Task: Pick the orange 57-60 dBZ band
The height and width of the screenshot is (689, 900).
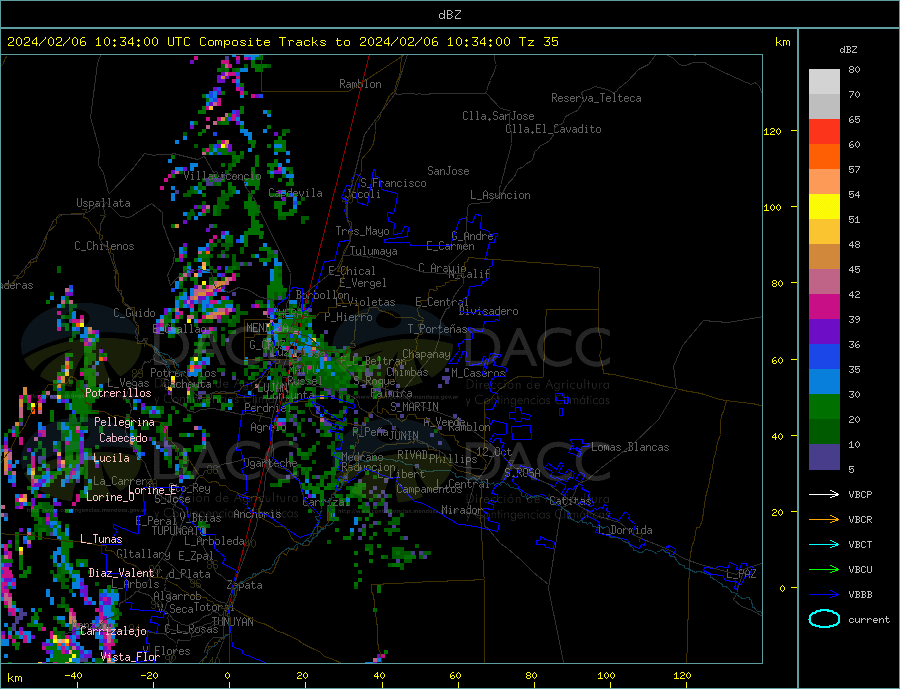Action: point(824,157)
